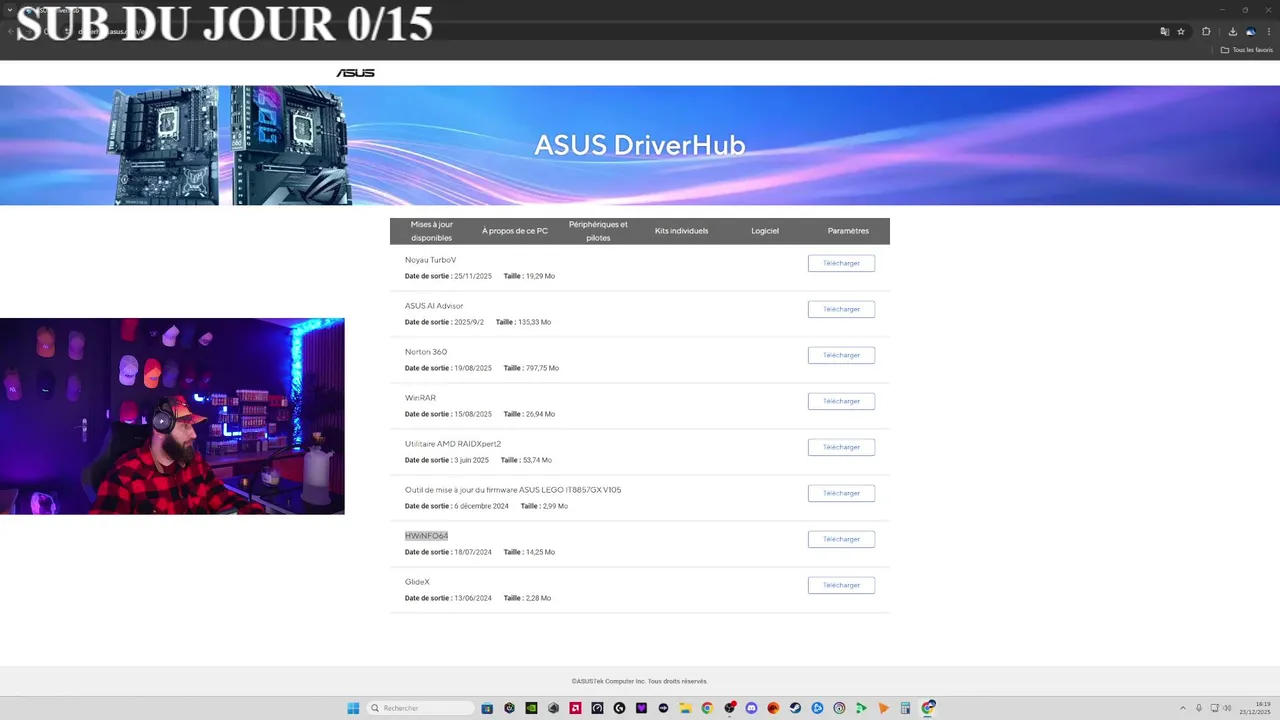Open the Windows Start menu
The height and width of the screenshot is (720, 1280).
click(353, 708)
